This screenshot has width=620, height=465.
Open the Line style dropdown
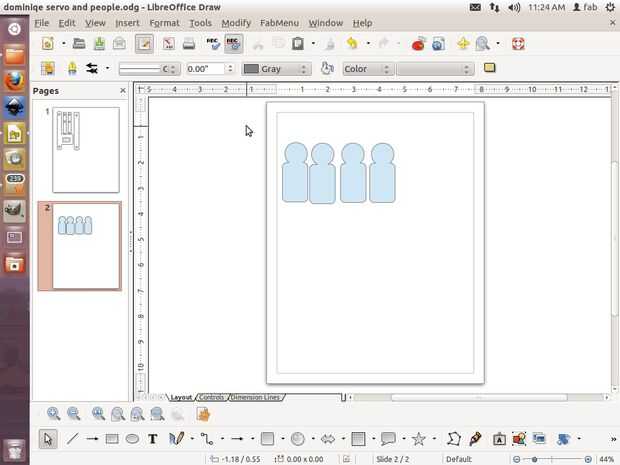click(149, 69)
